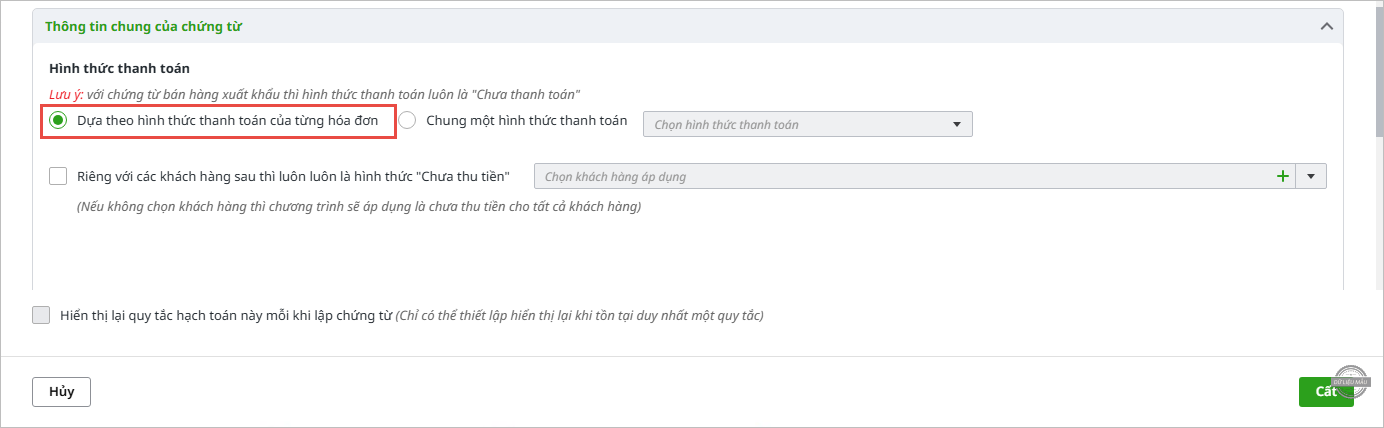Image resolution: width=1384 pixels, height=428 pixels.
Task: Click the red "Lưu ý" note text
Action: click(x=66, y=94)
